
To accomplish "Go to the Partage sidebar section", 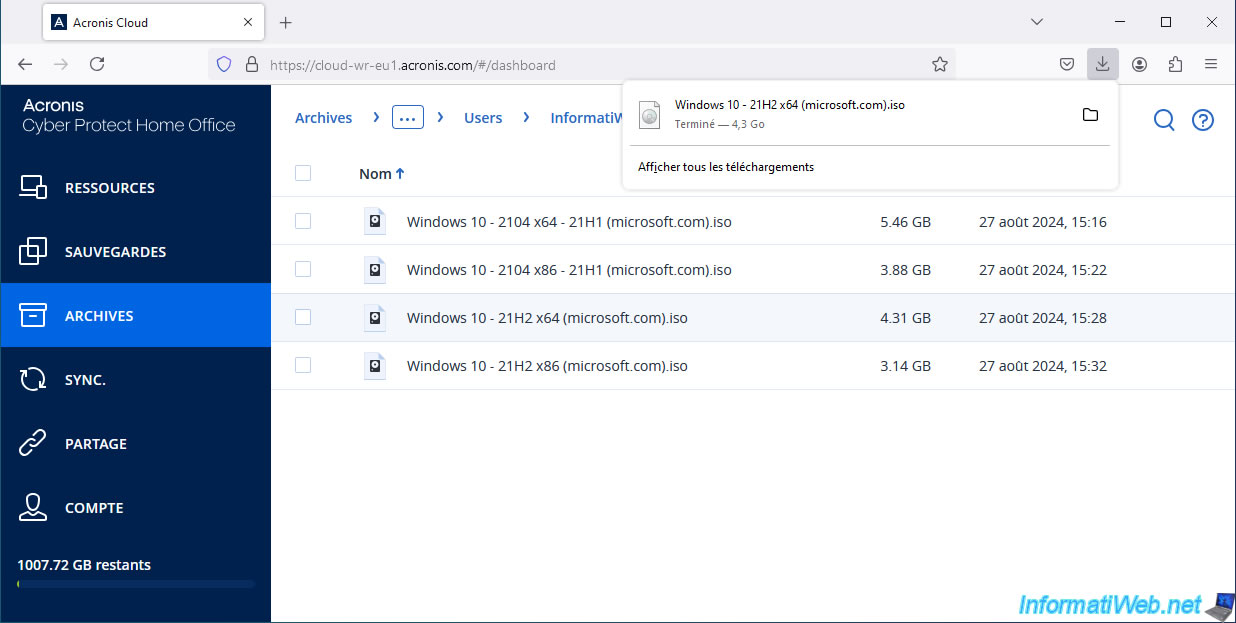I will point(96,444).
